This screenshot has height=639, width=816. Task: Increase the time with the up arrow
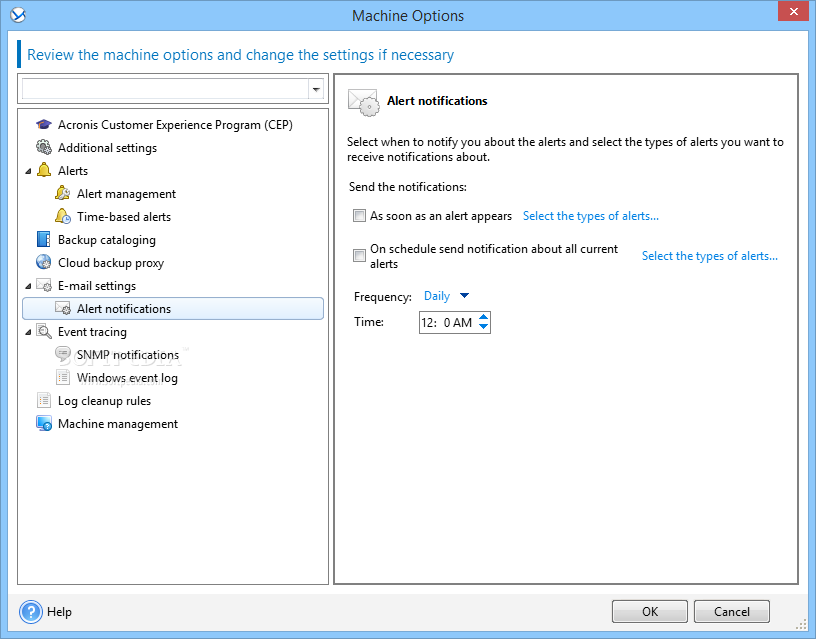(x=483, y=317)
